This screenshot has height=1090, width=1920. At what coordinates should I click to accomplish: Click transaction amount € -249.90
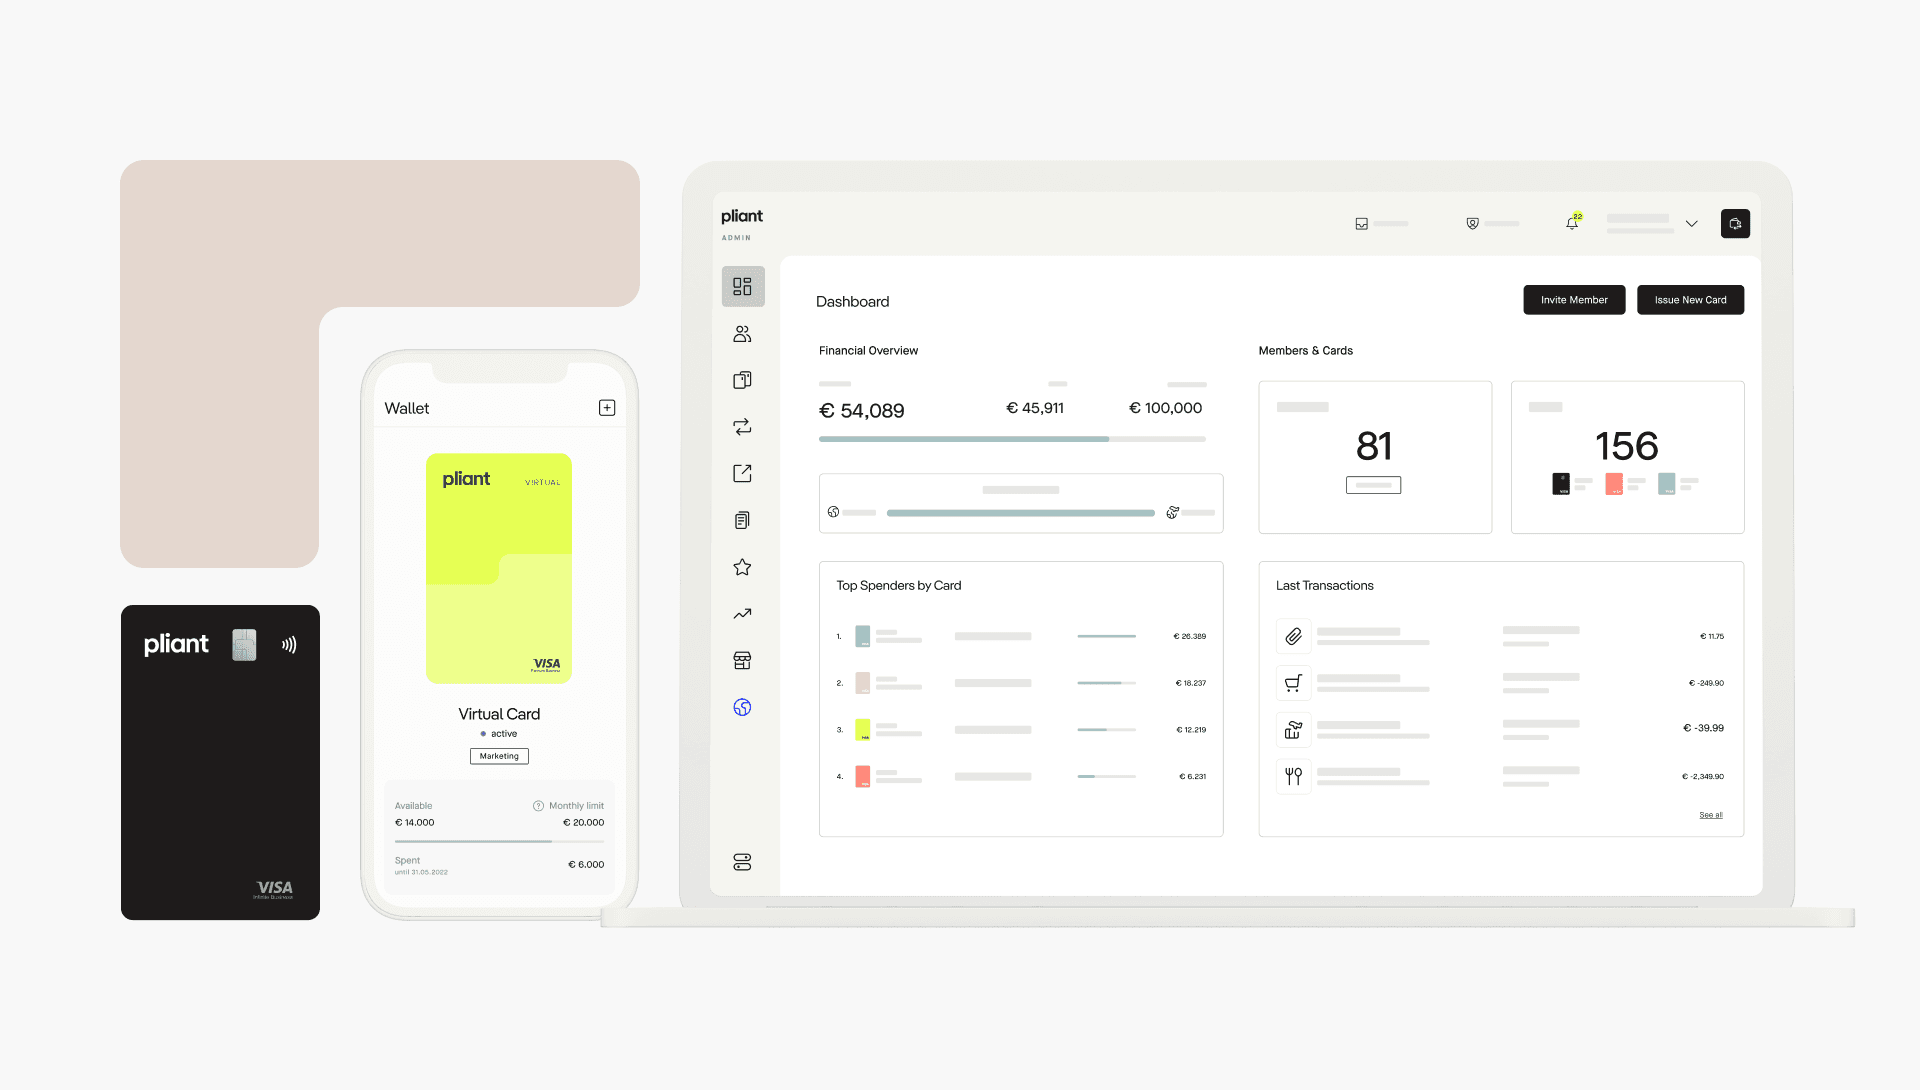coord(1706,683)
